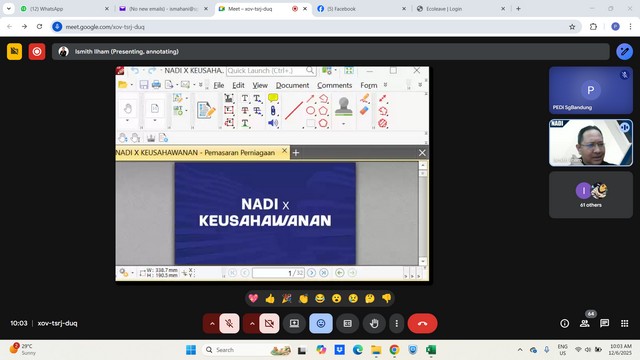640x360 pixels.
Task: Click the red leave call button
Action: [422, 323]
